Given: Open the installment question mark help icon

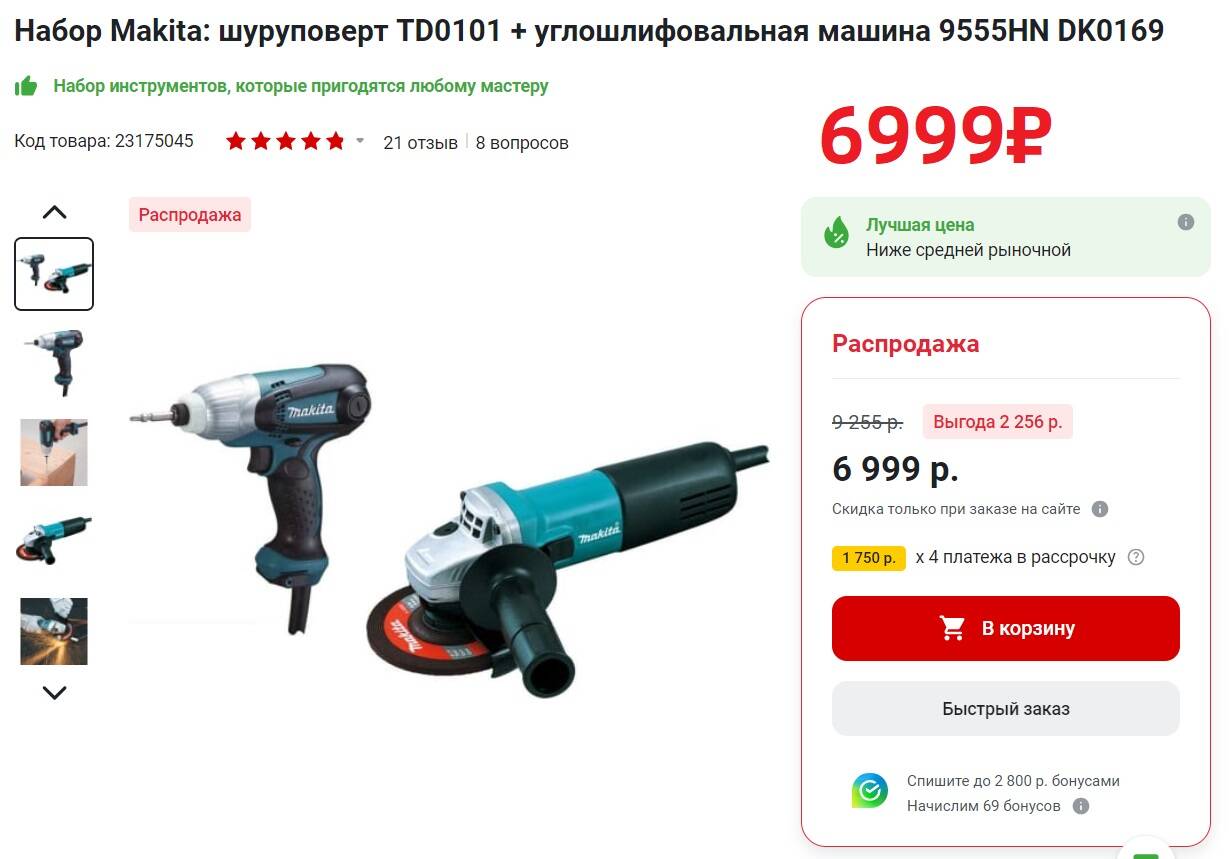Looking at the screenshot, I should coord(1136,557).
